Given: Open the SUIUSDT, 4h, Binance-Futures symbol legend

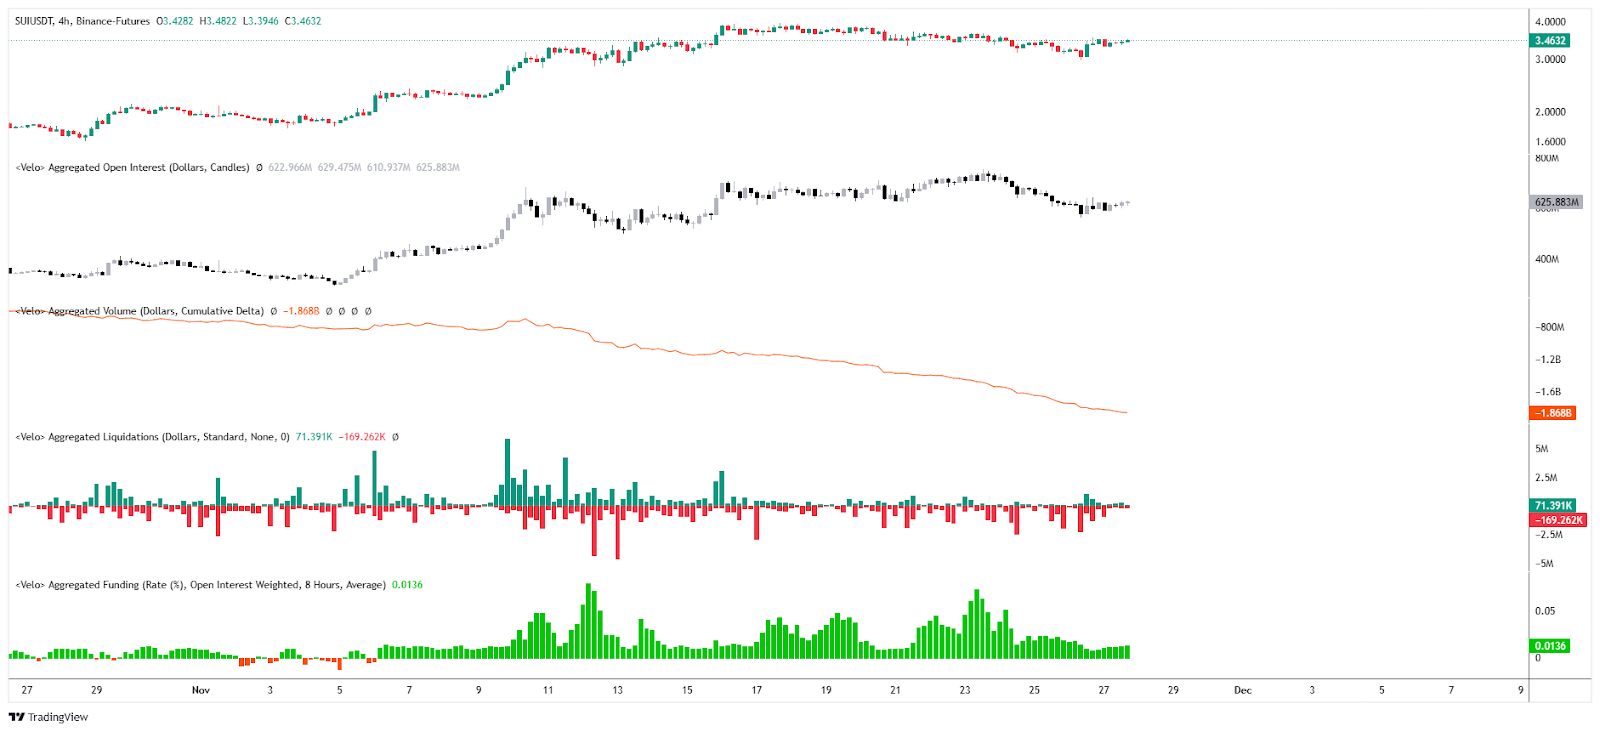Looking at the screenshot, I should click(x=82, y=21).
